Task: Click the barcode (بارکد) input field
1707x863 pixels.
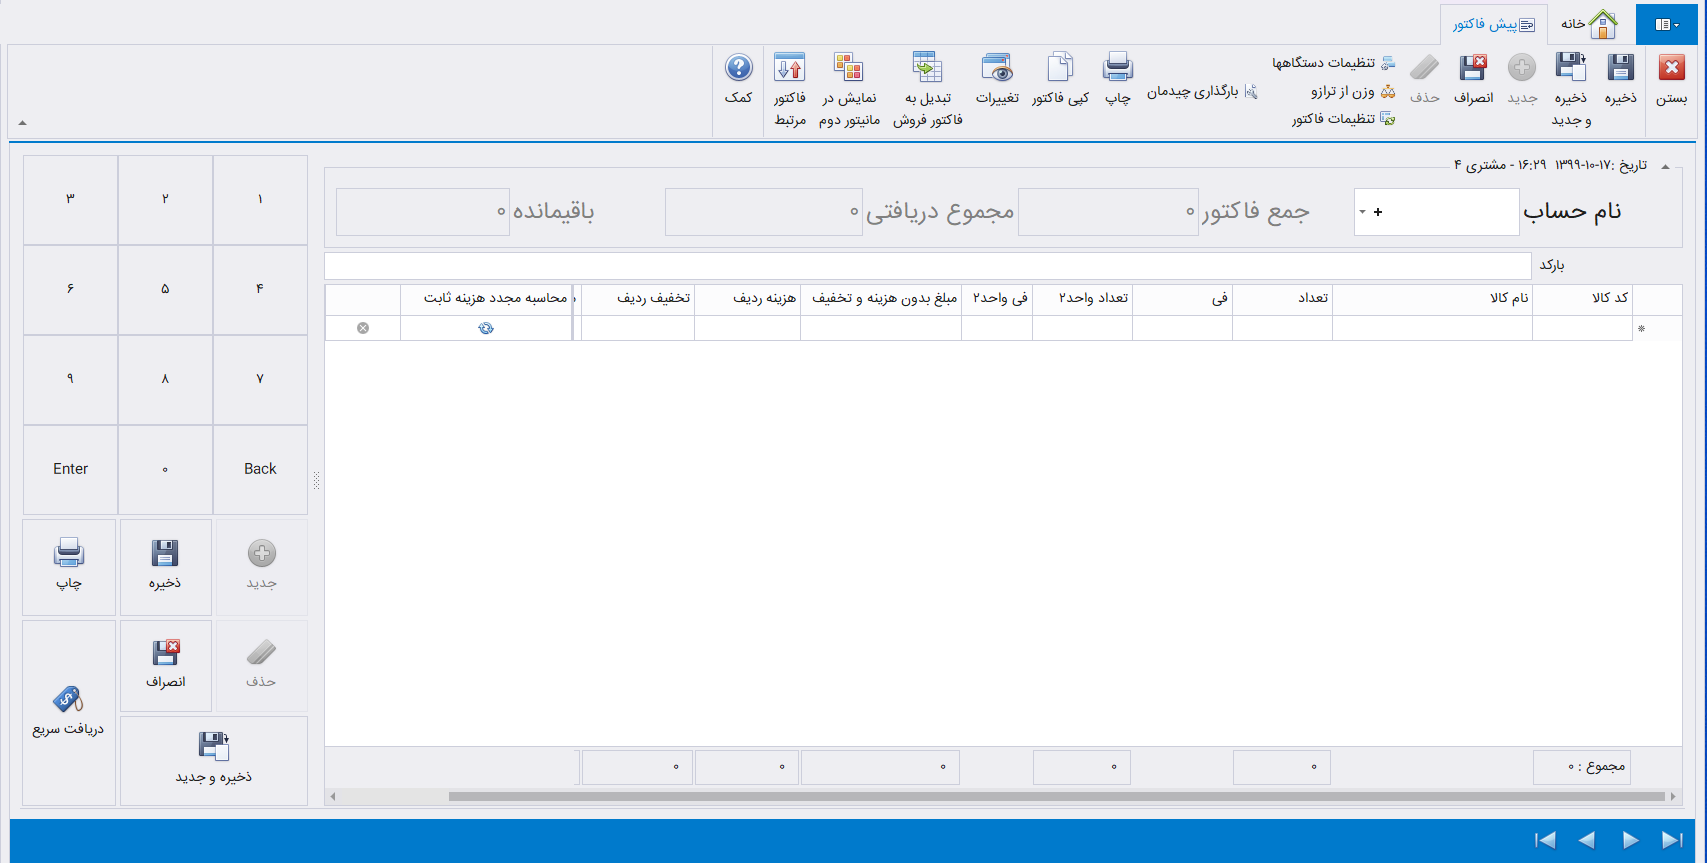Action: [927, 265]
